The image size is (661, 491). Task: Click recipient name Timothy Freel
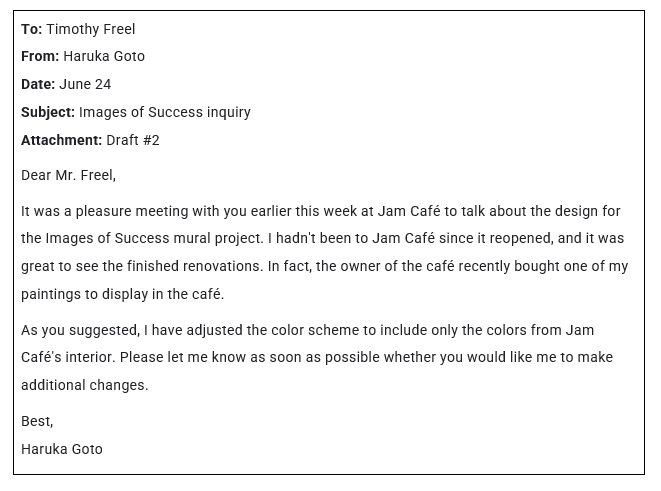point(90,29)
